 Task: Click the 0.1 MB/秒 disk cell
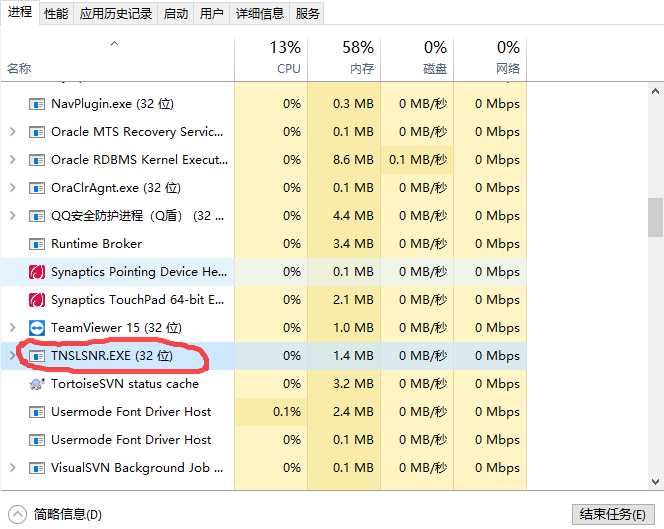(418, 160)
